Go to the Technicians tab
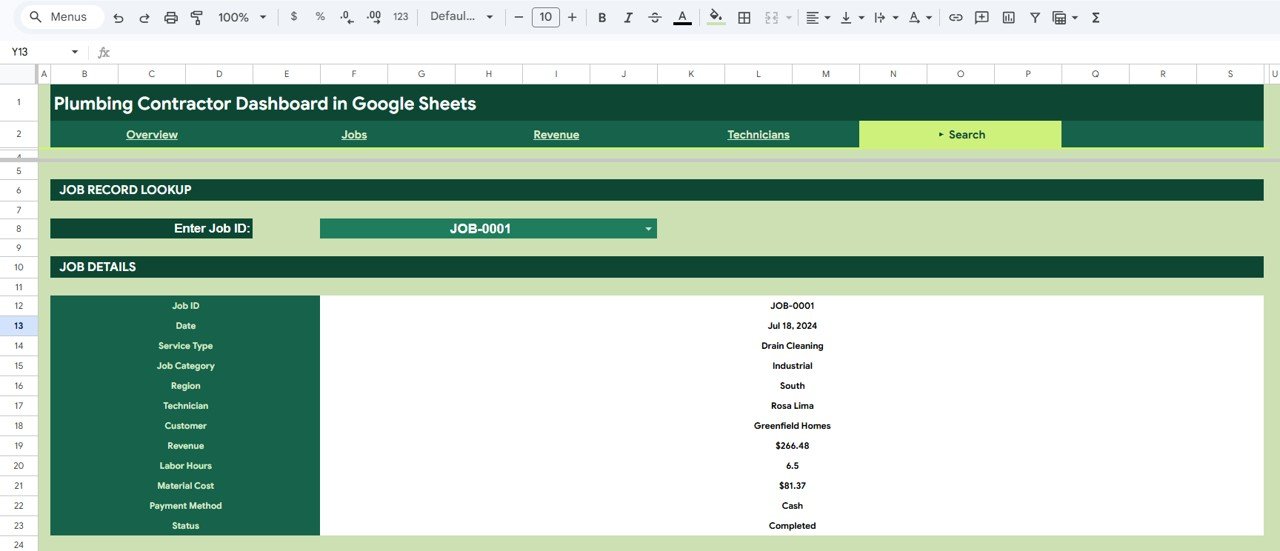This screenshot has height=551, width=1280. [758, 135]
